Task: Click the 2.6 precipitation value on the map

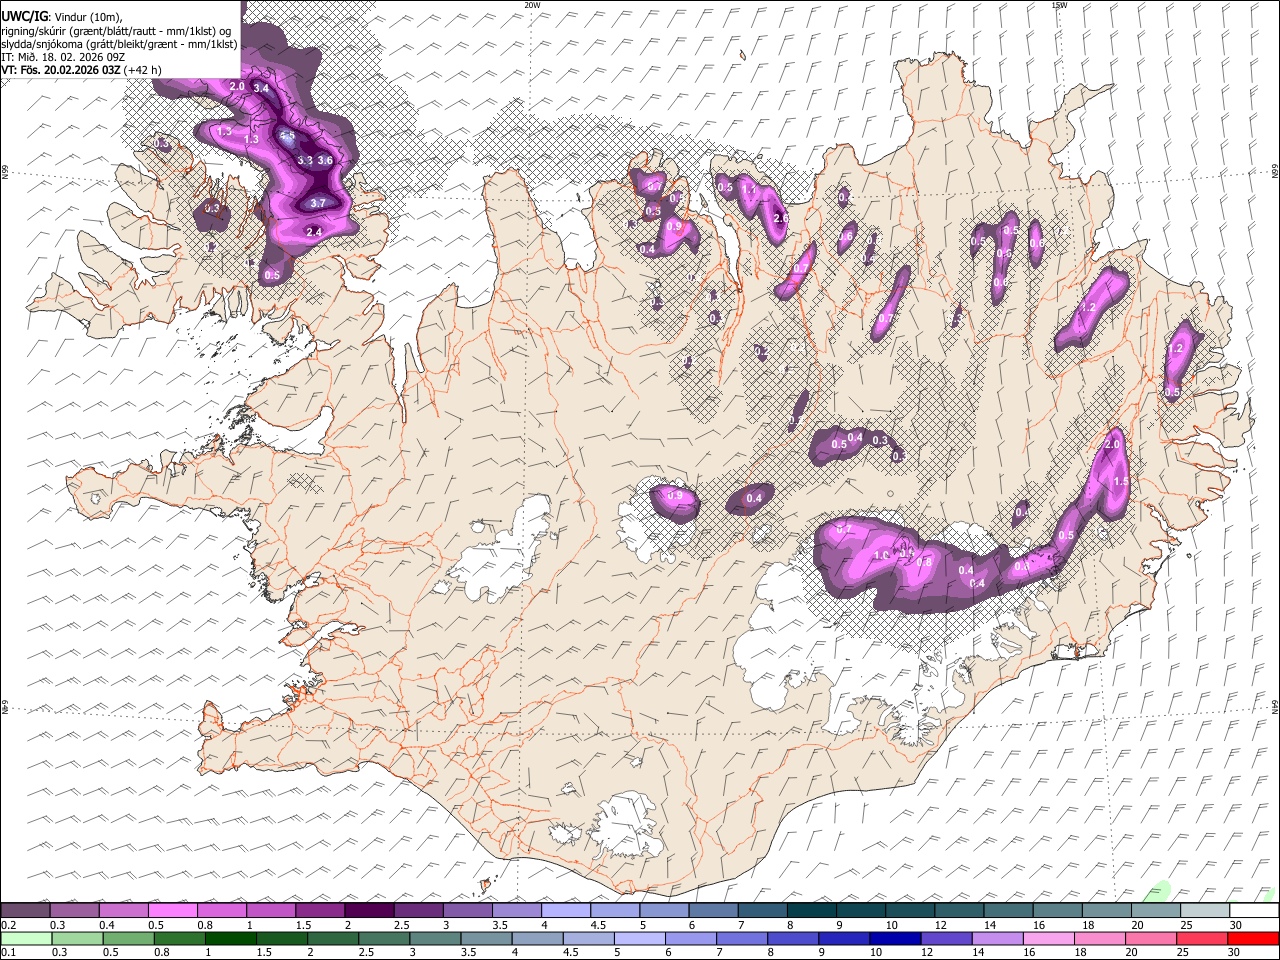Action: (x=781, y=218)
